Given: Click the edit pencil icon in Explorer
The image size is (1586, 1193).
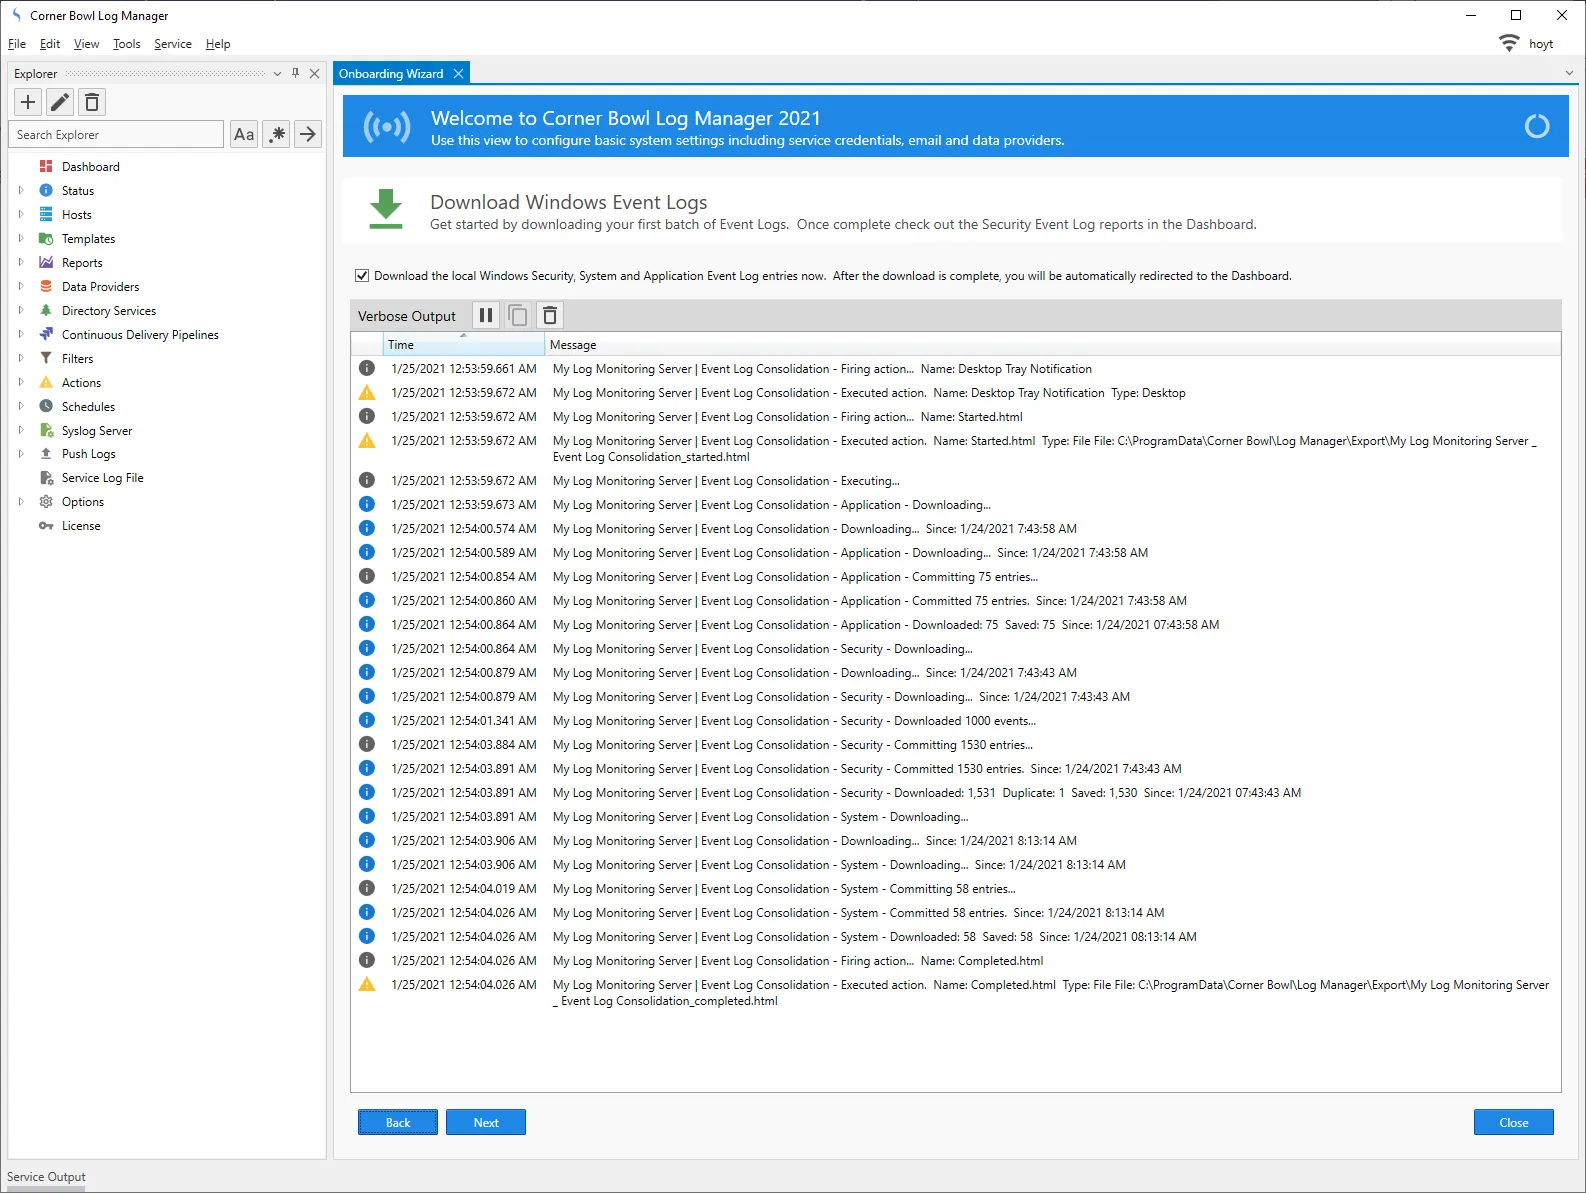Looking at the screenshot, I should coord(60,102).
